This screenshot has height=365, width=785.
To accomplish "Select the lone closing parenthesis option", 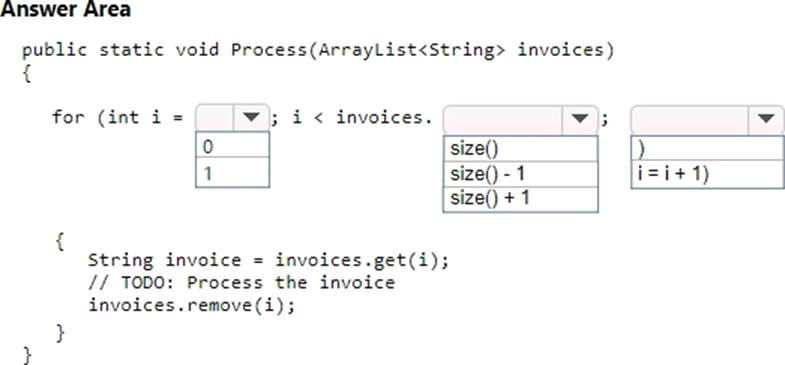I will click(x=707, y=148).
